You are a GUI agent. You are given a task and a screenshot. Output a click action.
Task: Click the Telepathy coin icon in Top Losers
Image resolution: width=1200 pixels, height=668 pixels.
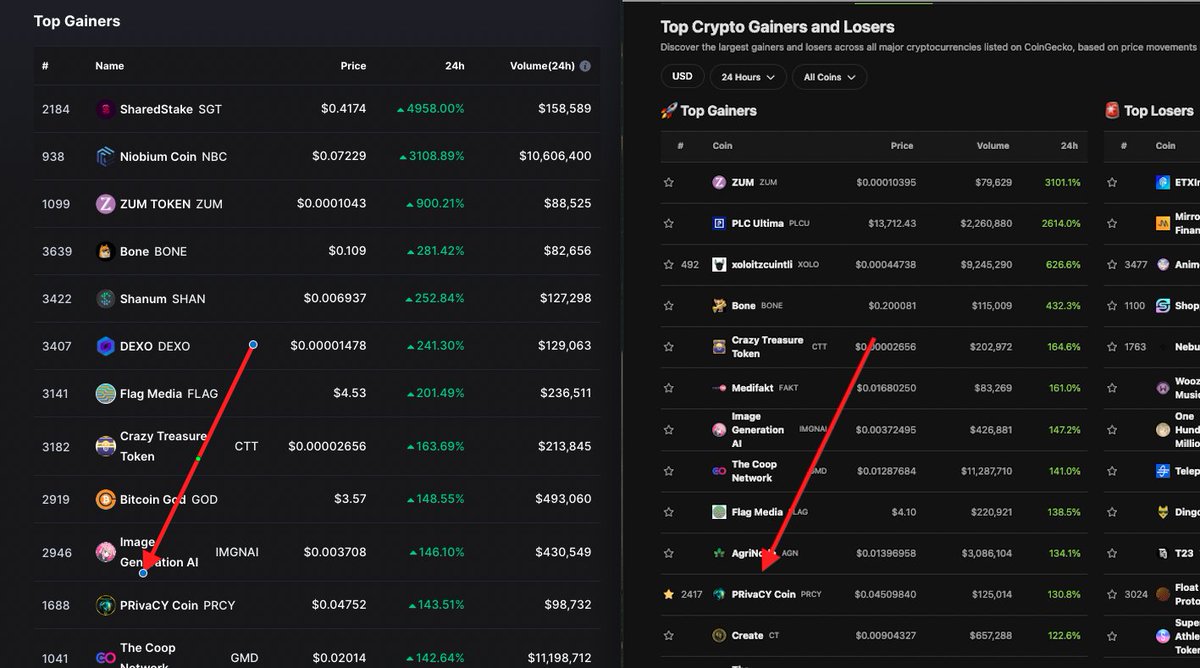pos(1162,471)
